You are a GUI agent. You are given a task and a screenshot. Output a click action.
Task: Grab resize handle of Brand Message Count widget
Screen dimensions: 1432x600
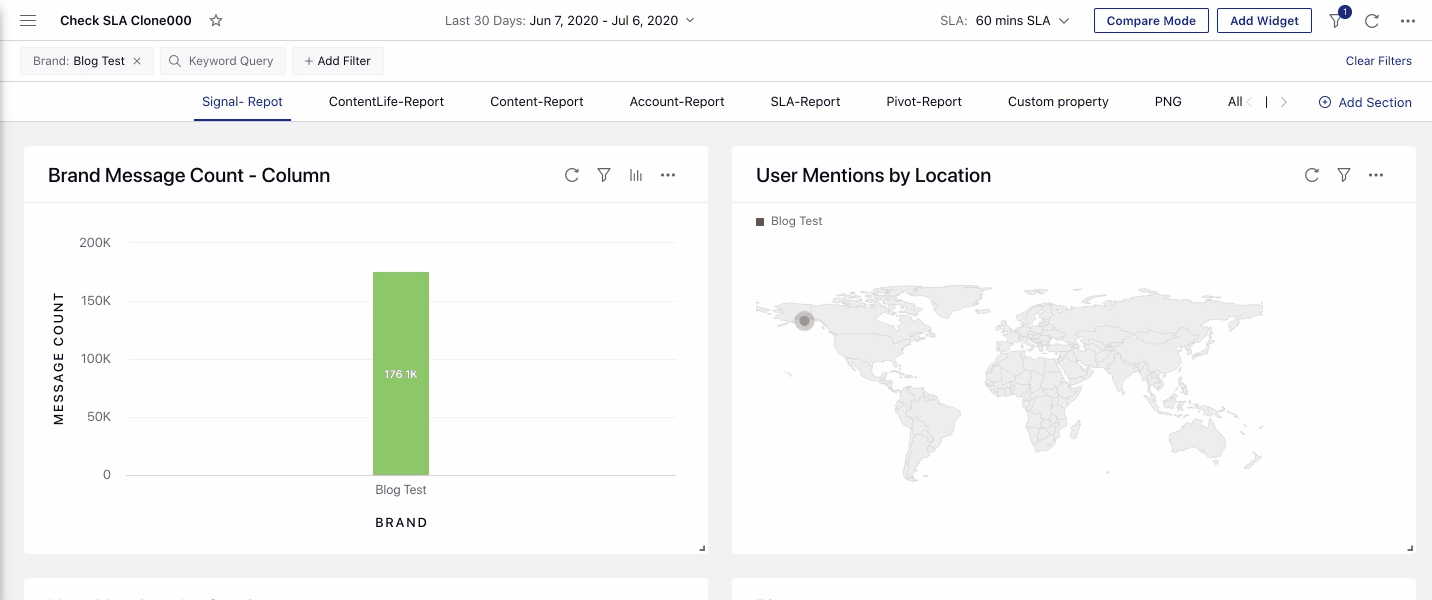tap(702, 548)
